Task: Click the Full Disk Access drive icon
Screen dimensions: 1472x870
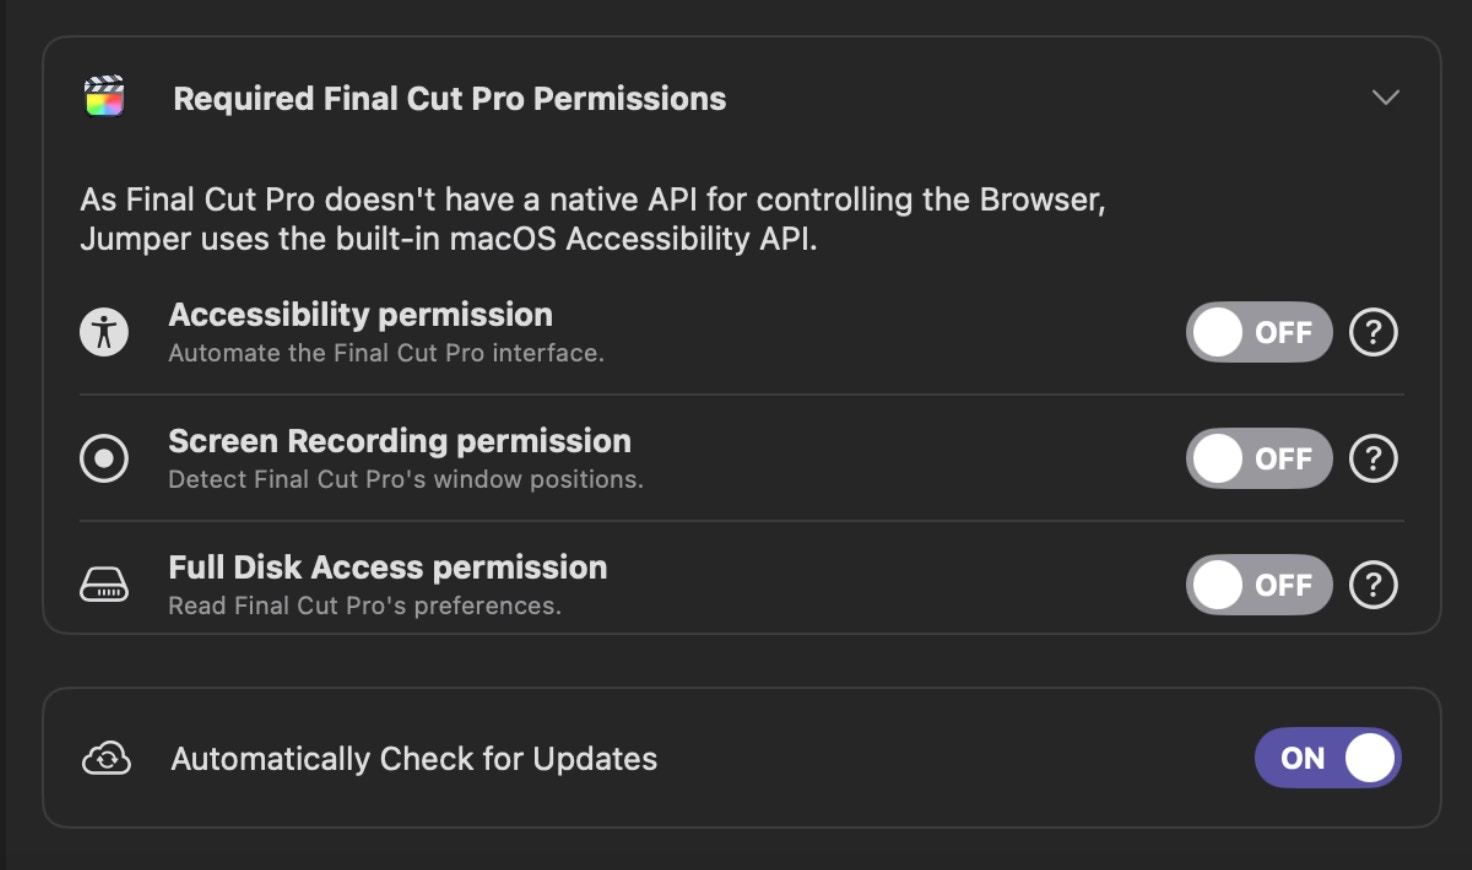Action: click(104, 584)
